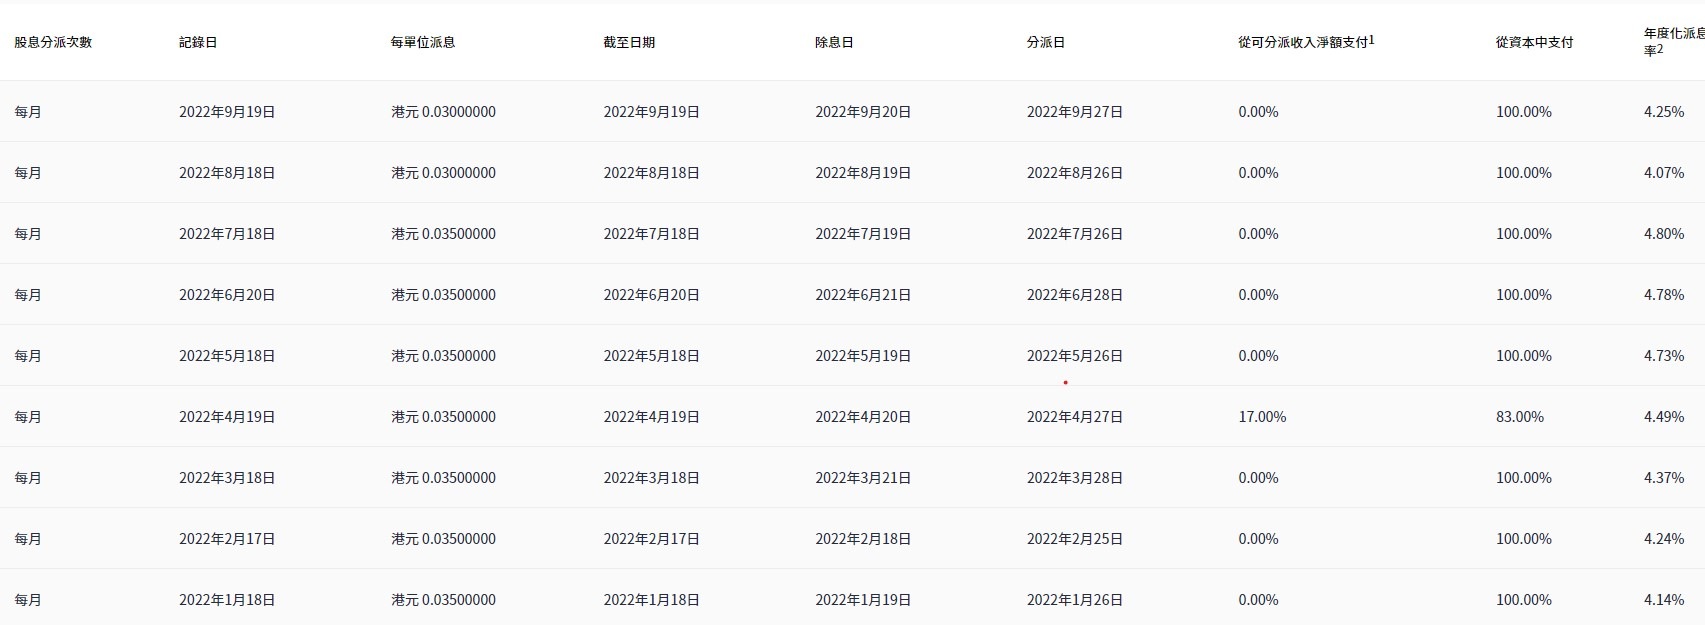Viewport: 1705px width, 625px height.
Task: Select annualized yield 4.07% cell
Action: (1664, 173)
